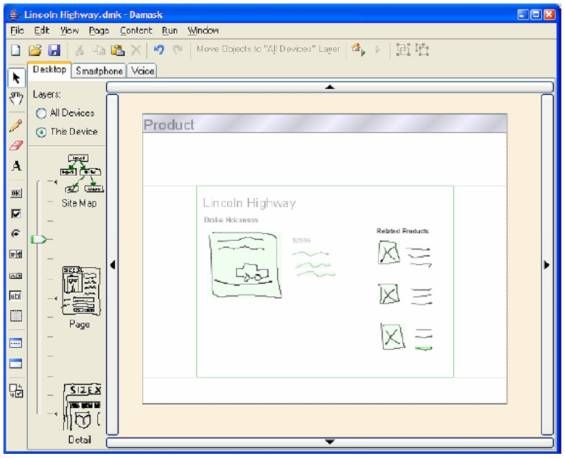Select the checkbox widget tool in the toolbox
The image size is (565, 458).
16,213
